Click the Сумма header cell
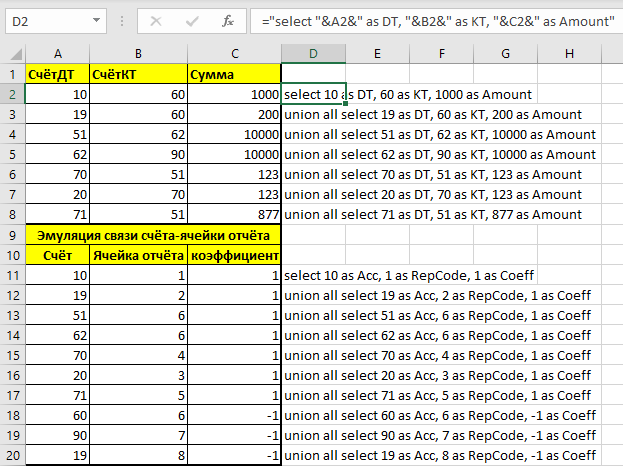Viewport: 623px width, 466px height. pos(234,74)
